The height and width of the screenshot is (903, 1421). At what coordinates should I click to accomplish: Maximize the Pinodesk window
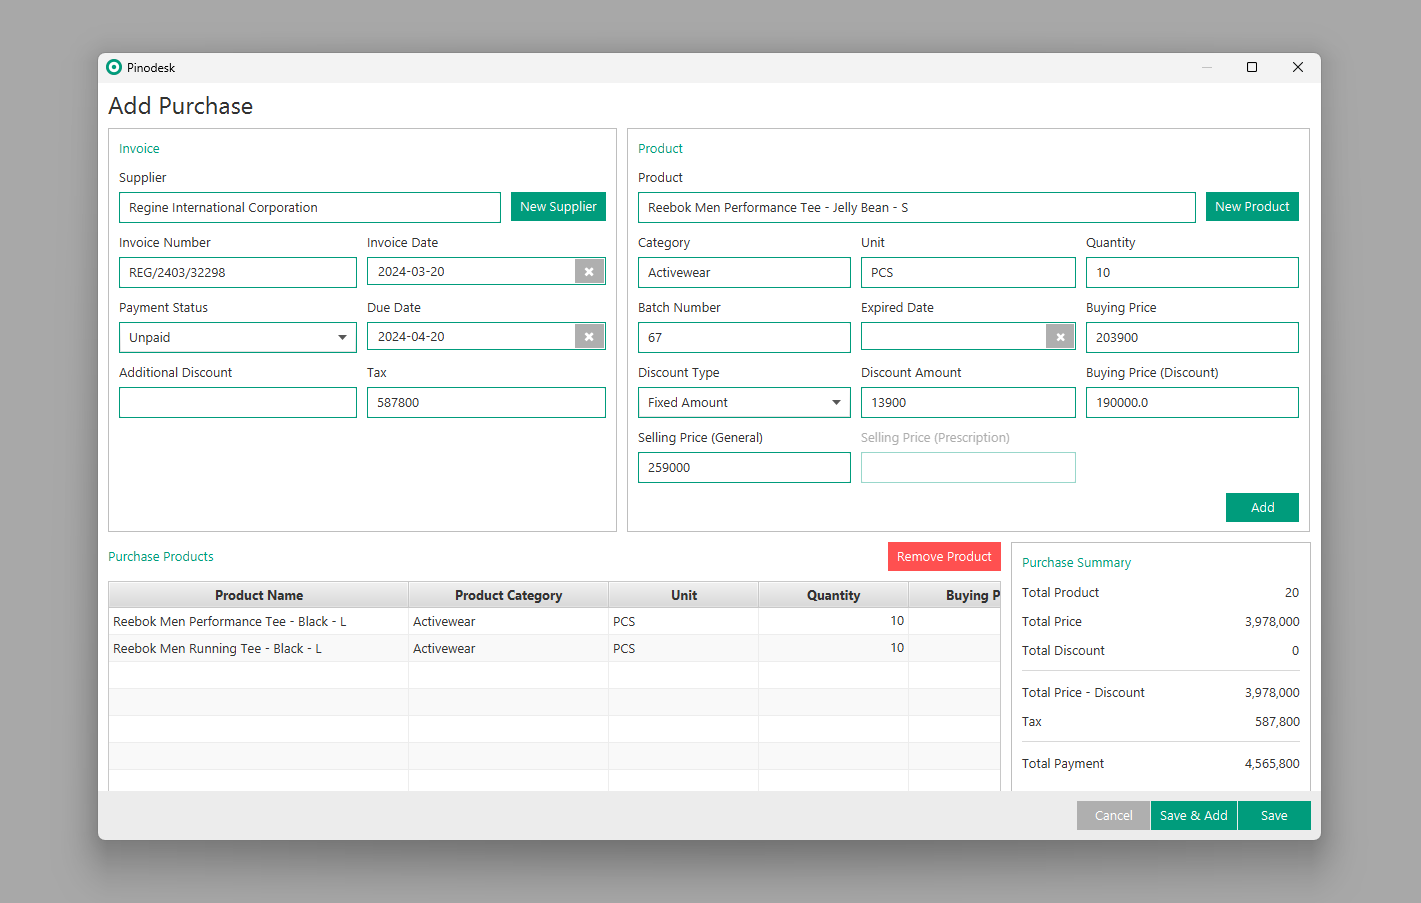[x=1251, y=67]
